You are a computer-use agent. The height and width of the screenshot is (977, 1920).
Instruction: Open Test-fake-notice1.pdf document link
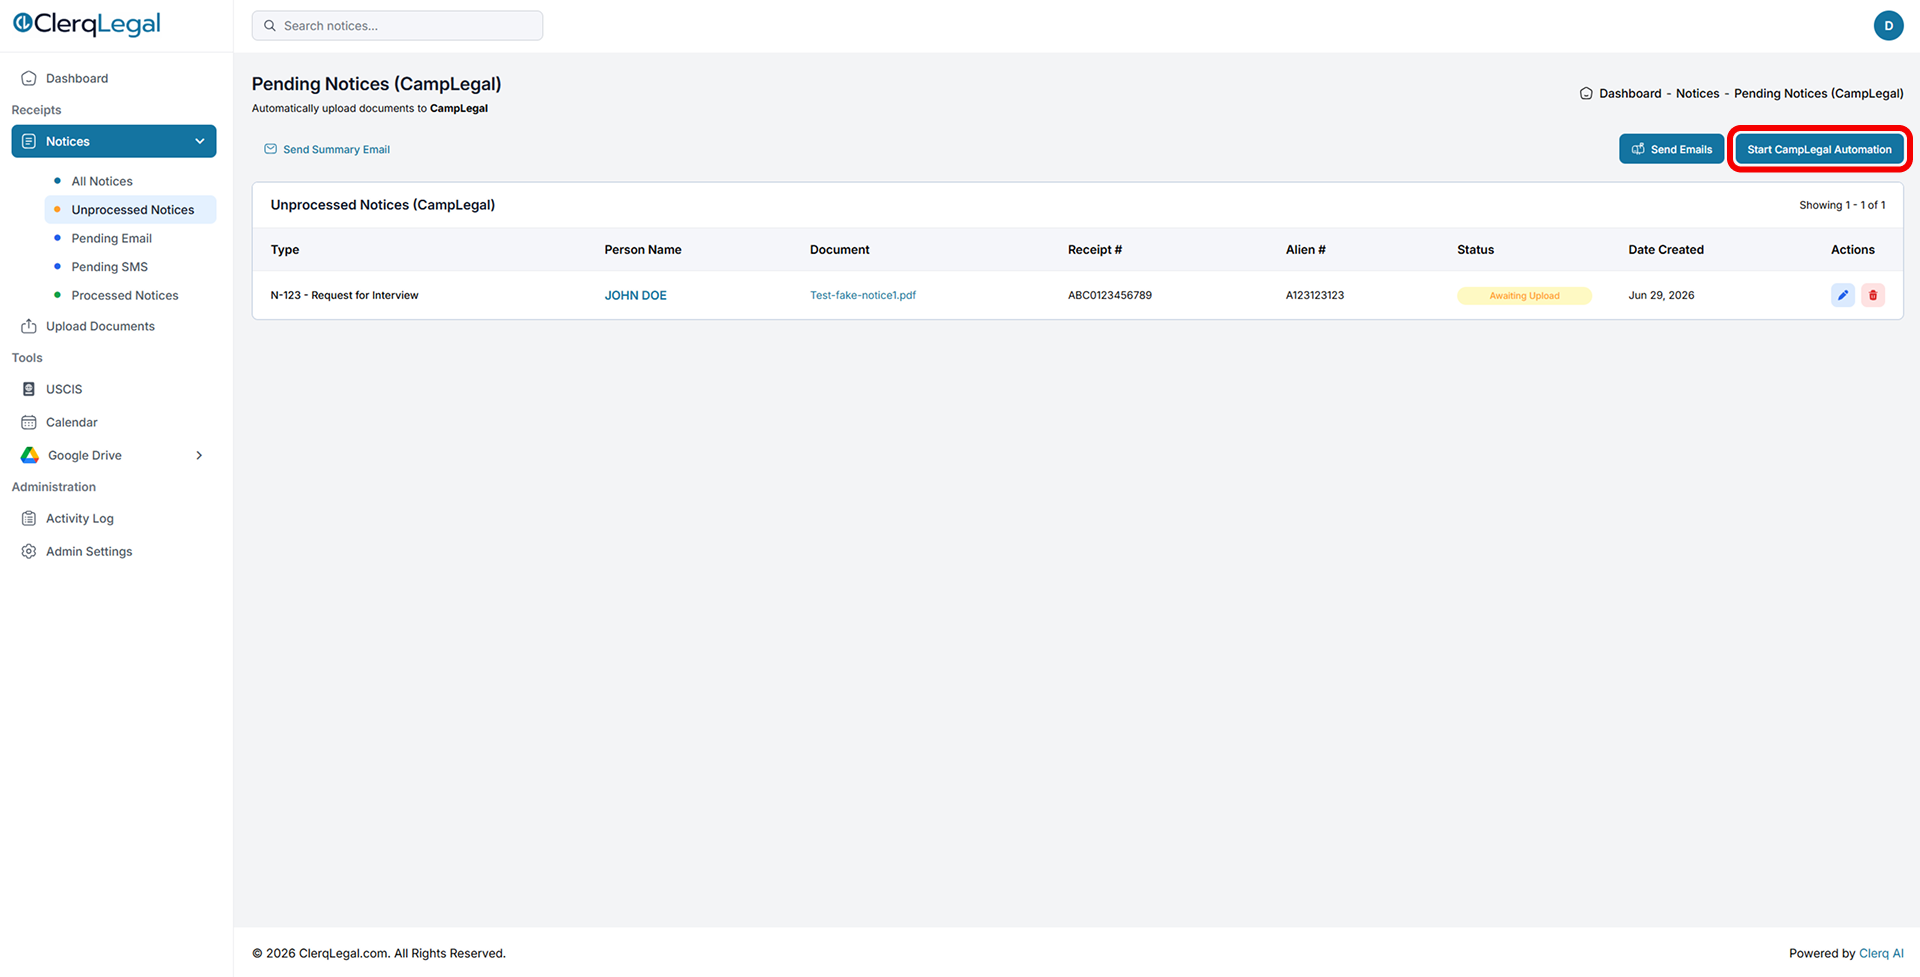tap(863, 295)
